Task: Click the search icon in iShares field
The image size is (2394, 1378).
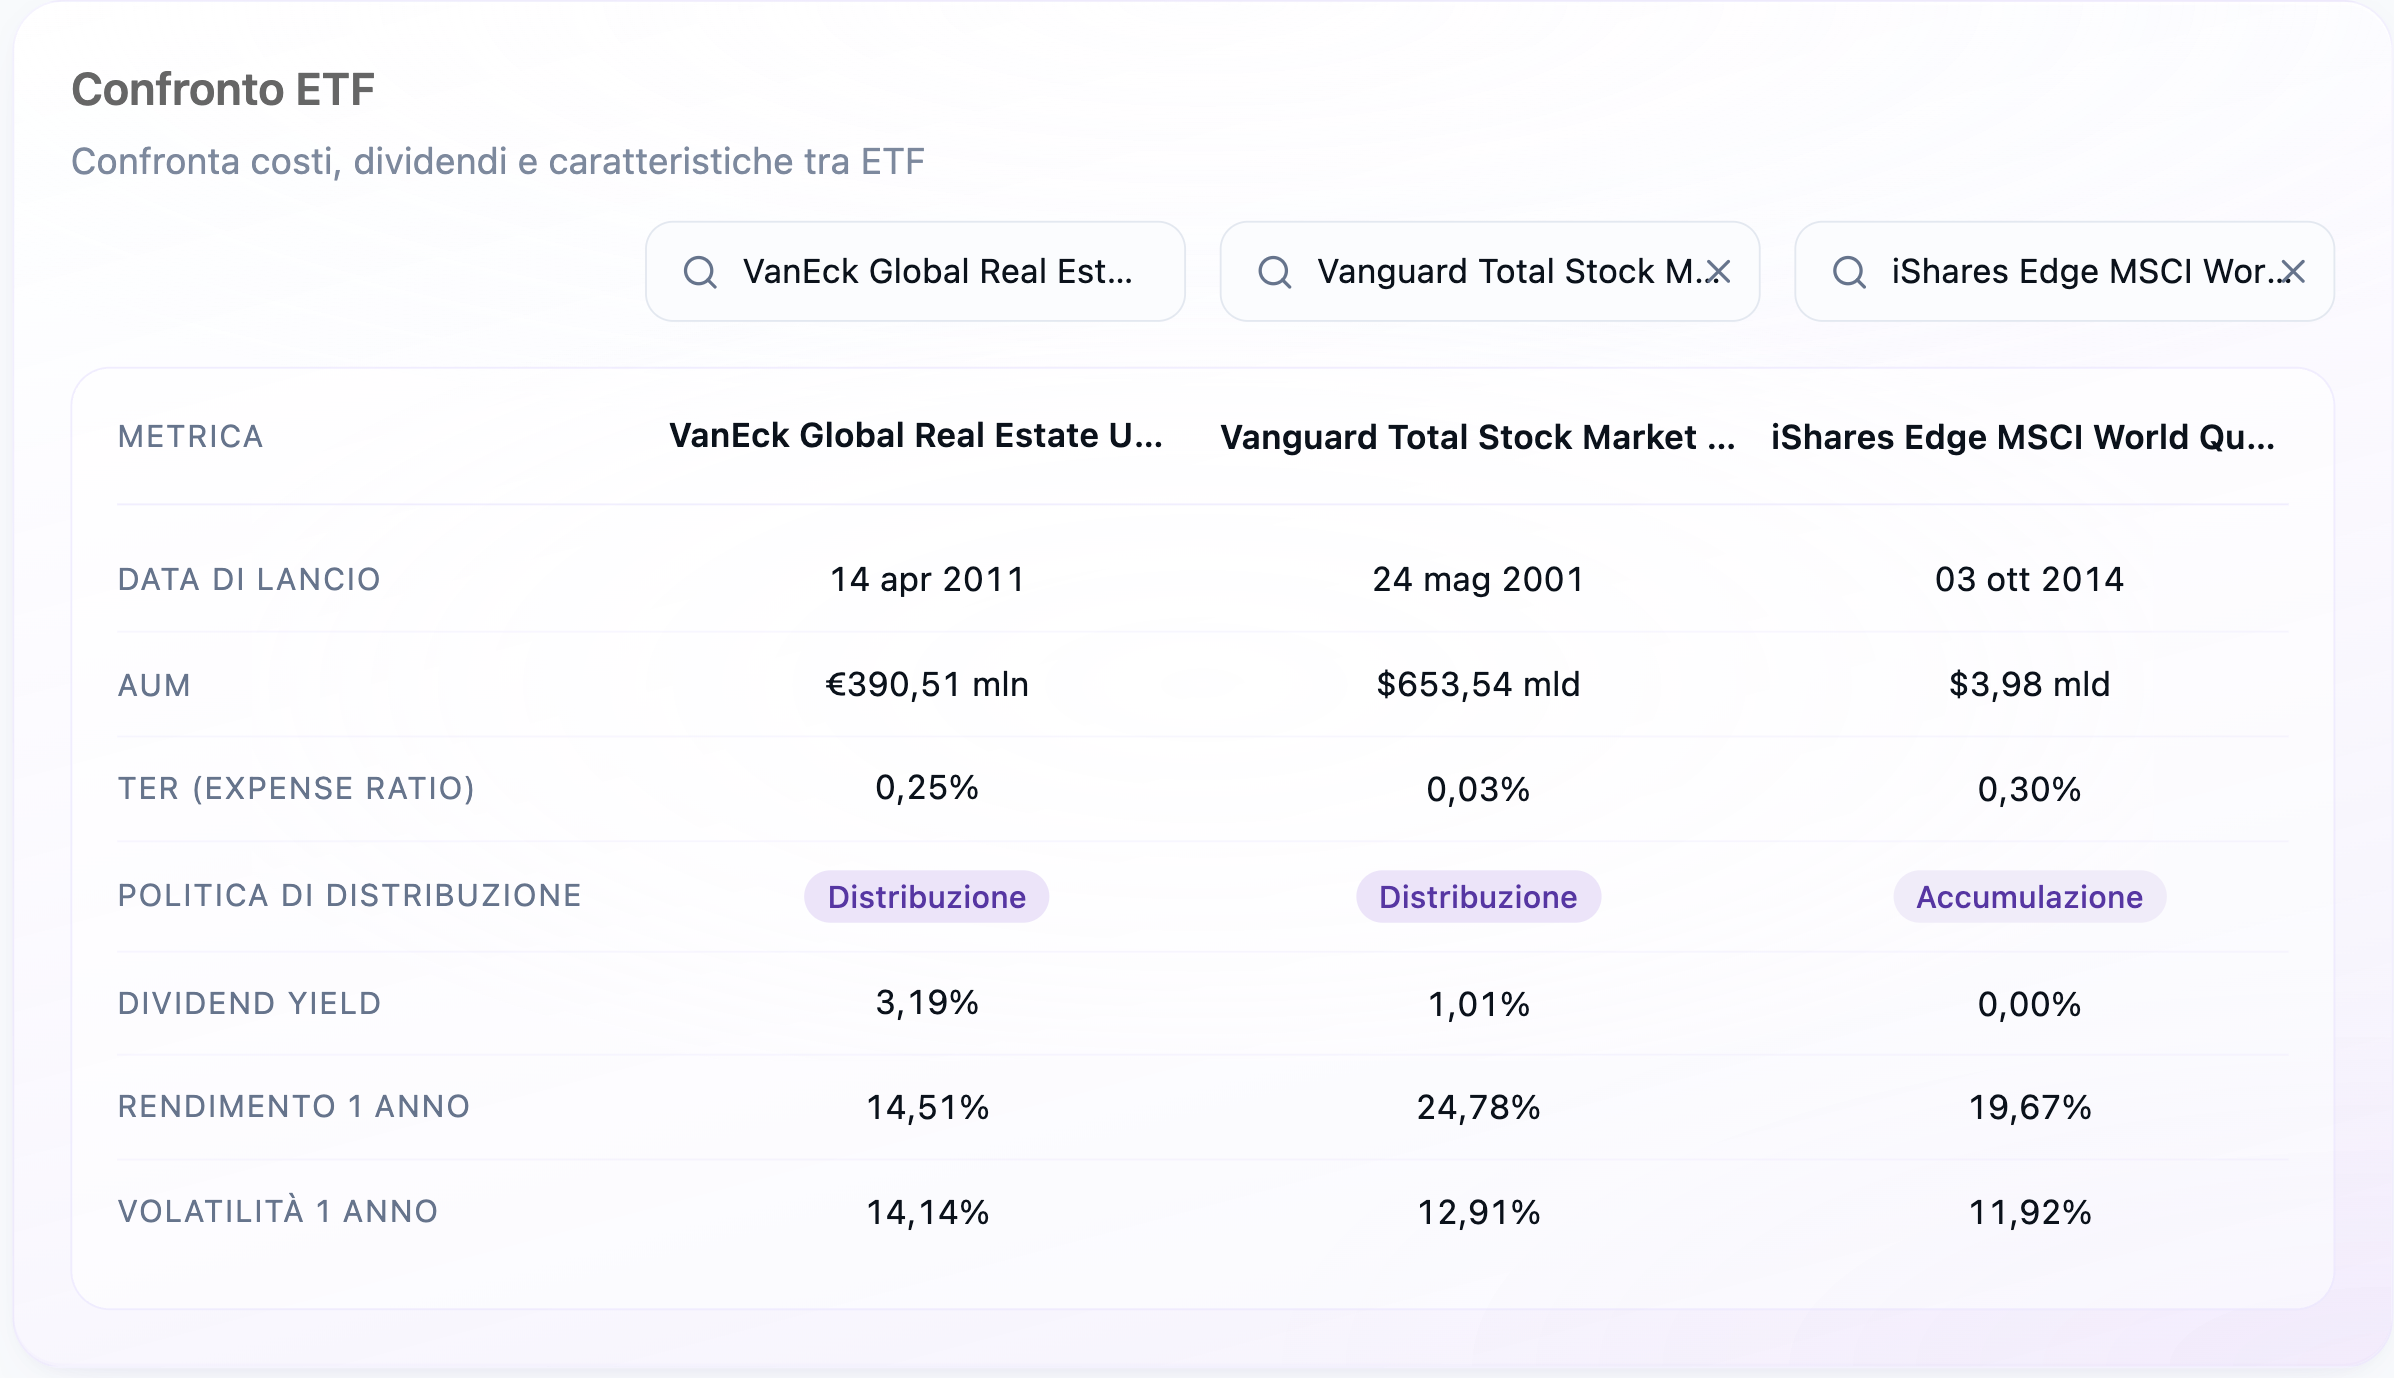Action: click(x=1849, y=272)
